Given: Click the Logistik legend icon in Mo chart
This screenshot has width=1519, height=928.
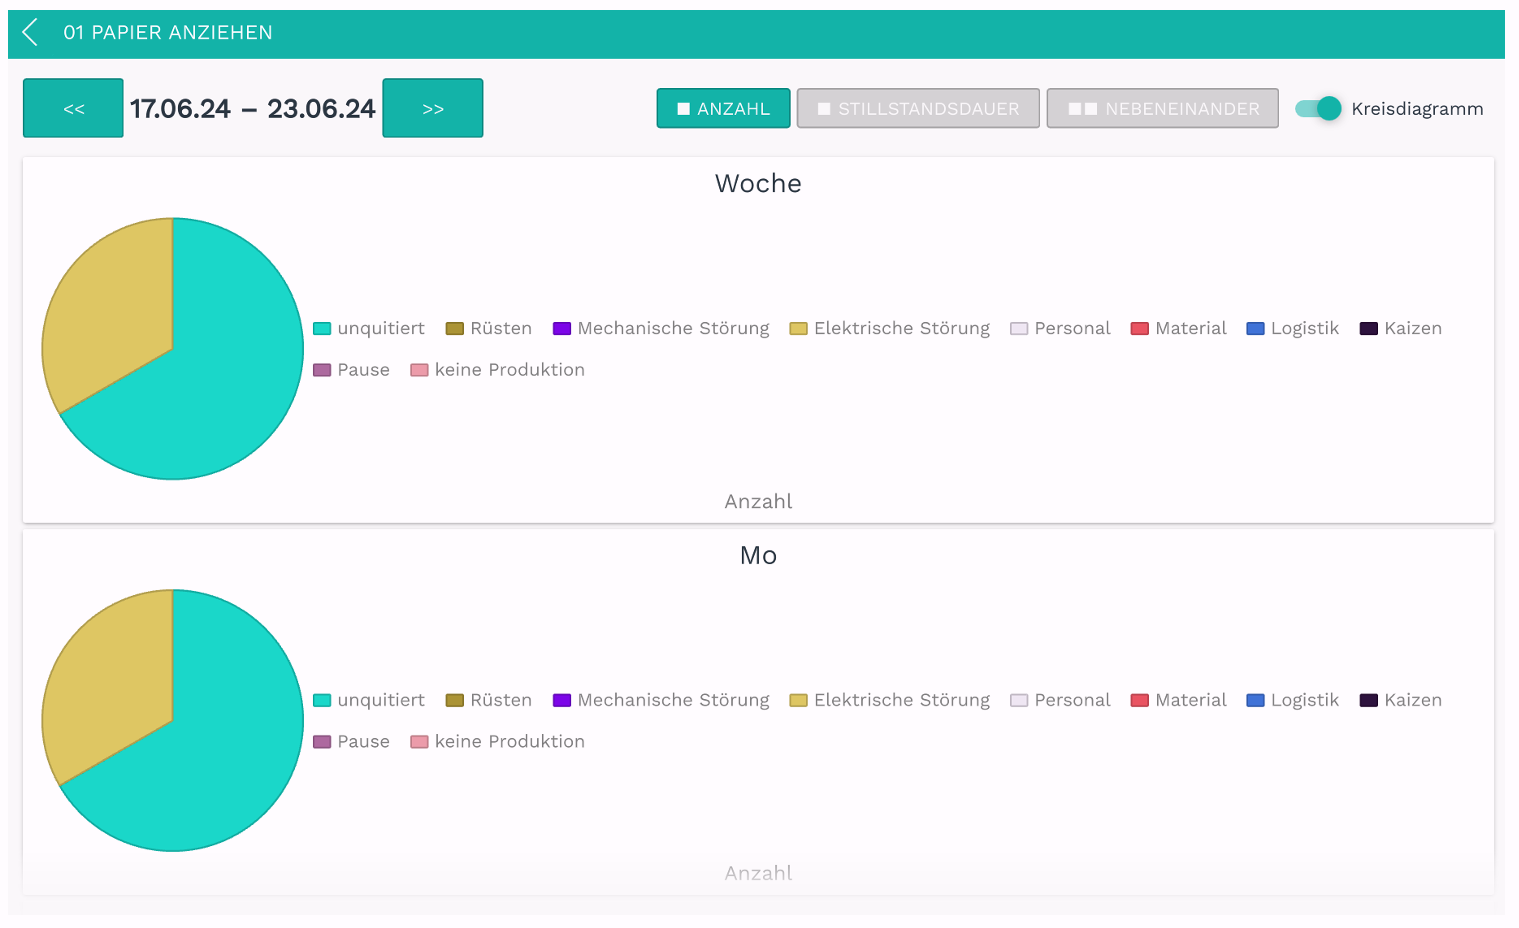Looking at the screenshot, I should point(1255,701).
